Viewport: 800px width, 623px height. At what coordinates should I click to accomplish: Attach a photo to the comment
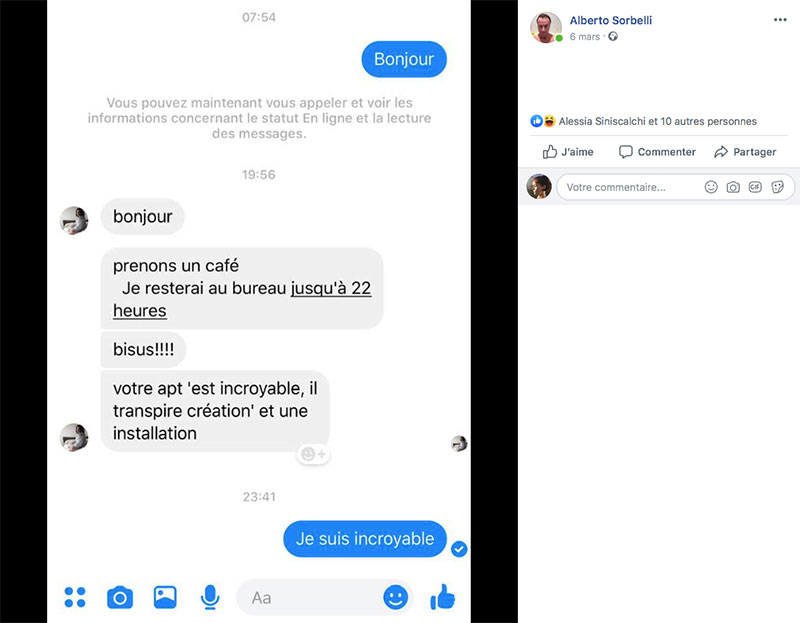pos(733,187)
